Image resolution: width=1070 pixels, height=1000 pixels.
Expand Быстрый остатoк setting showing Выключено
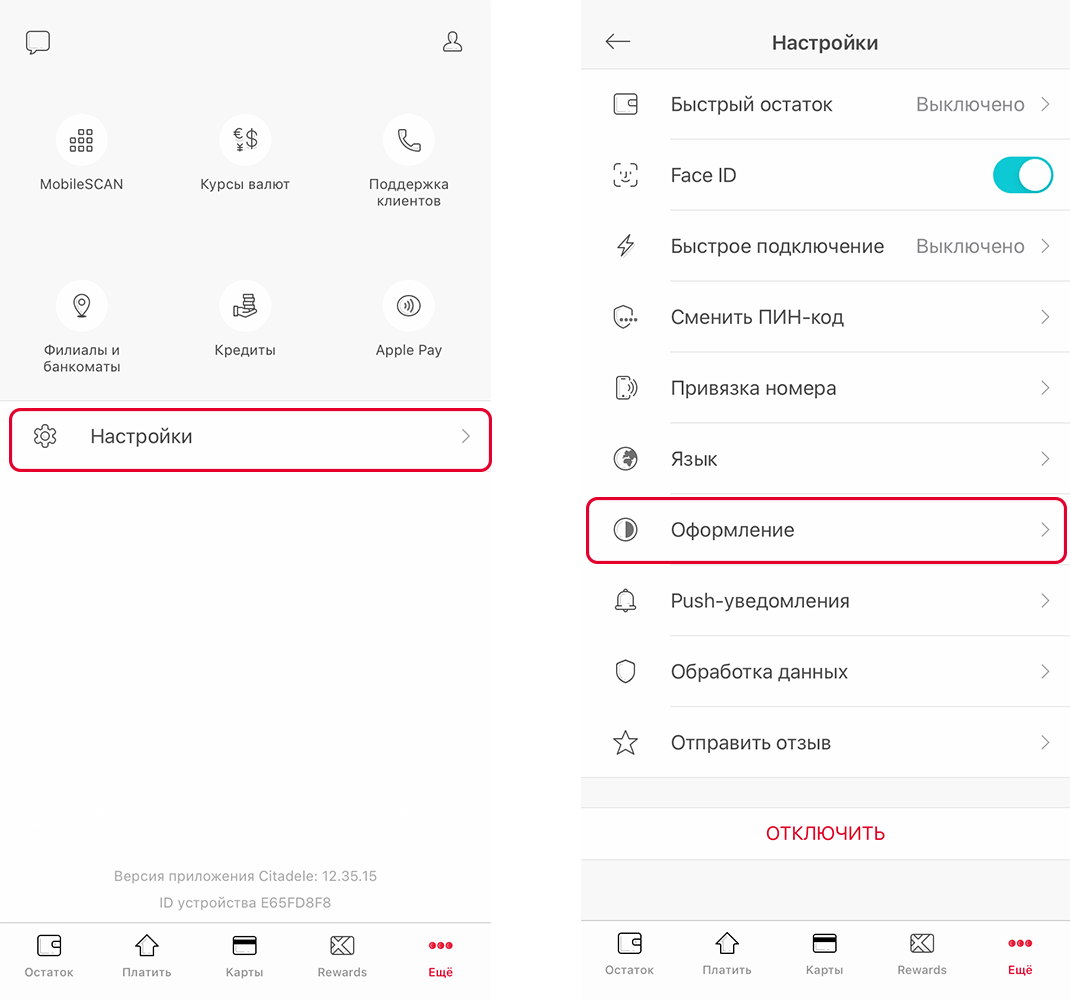click(x=825, y=104)
